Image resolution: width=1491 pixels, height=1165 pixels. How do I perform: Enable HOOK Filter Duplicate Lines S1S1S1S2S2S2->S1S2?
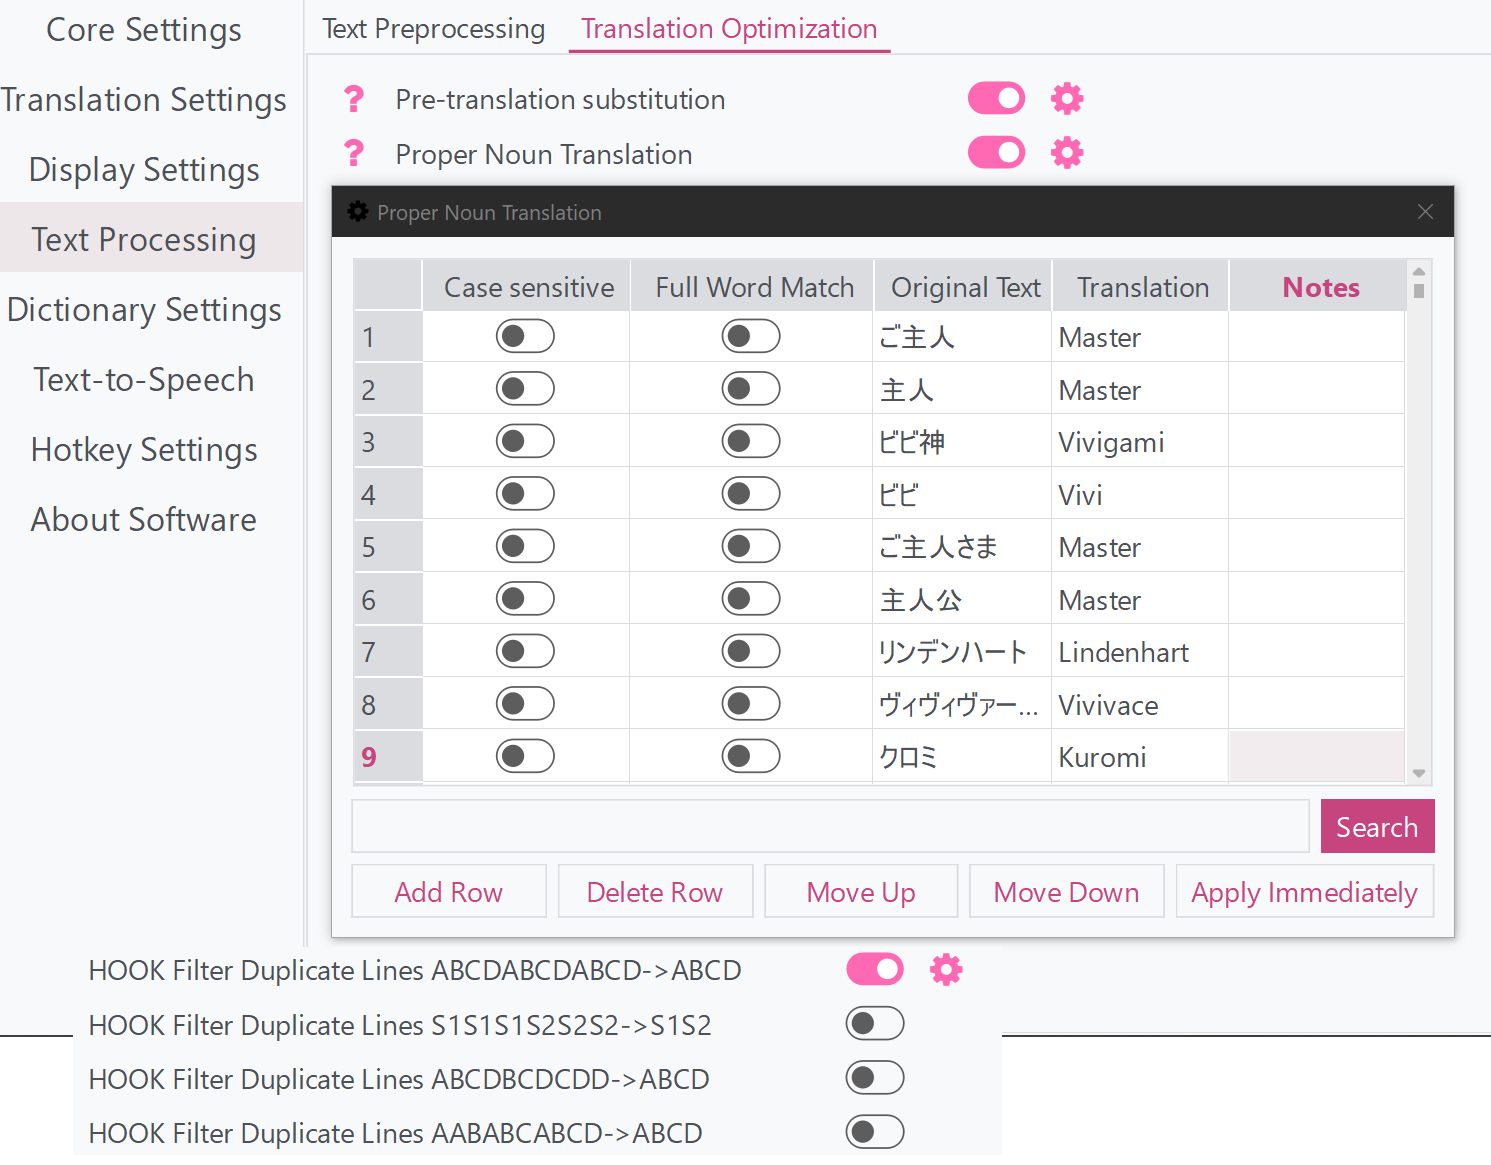[x=875, y=1024]
